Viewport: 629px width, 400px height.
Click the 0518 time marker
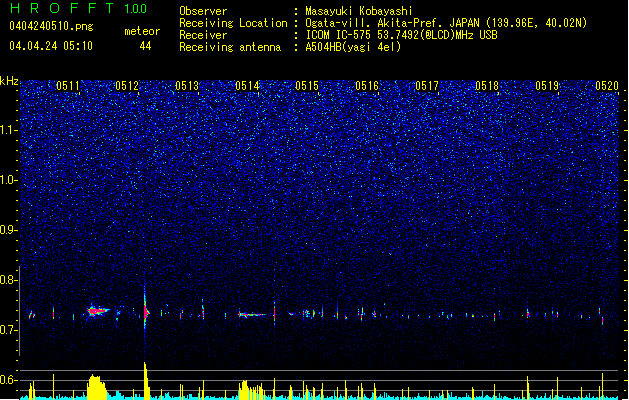point(487,86)
